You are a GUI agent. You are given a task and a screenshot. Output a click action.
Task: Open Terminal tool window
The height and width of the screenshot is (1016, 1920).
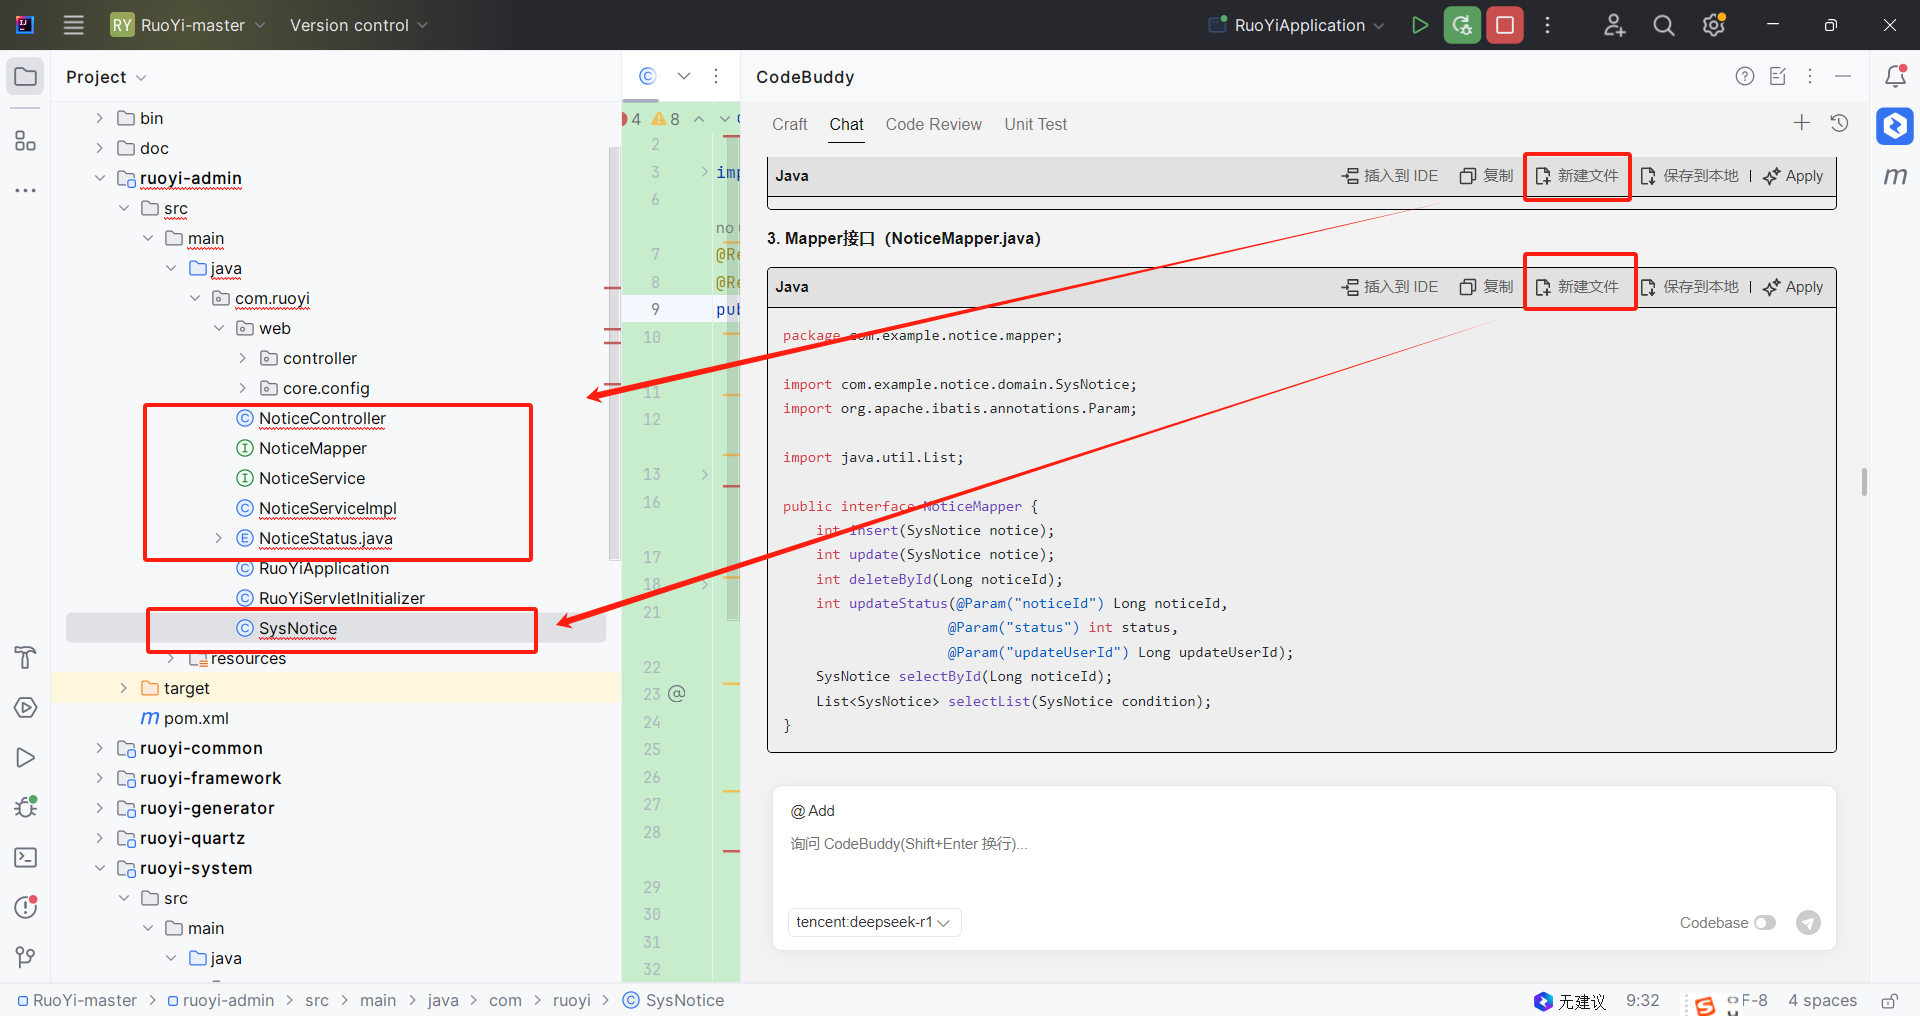pyautogui.click(x=25, y=857)
